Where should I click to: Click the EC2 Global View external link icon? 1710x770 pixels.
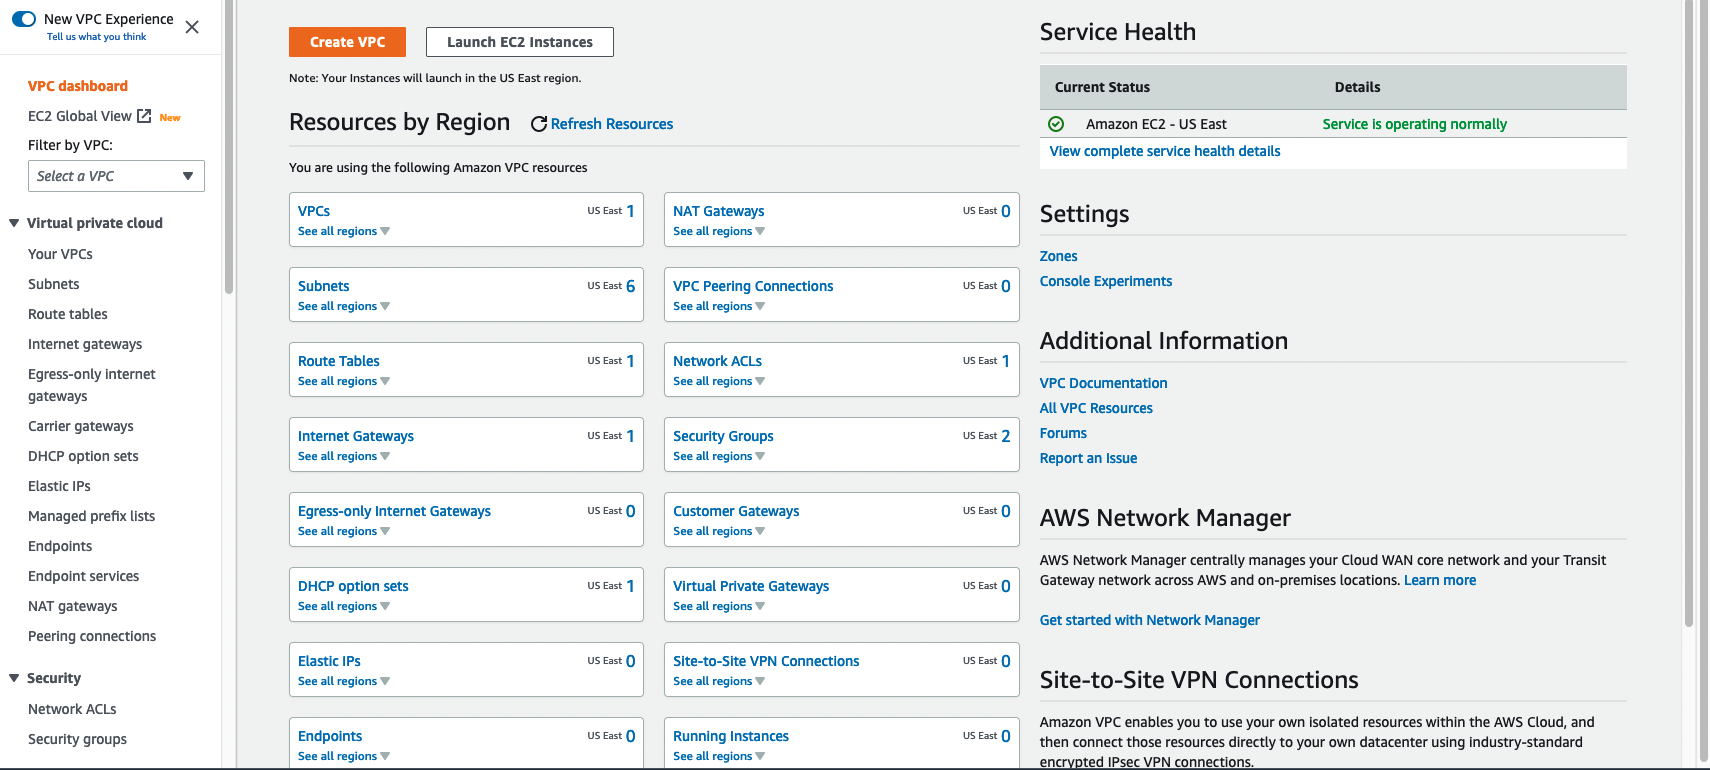(x=144, y=116)
